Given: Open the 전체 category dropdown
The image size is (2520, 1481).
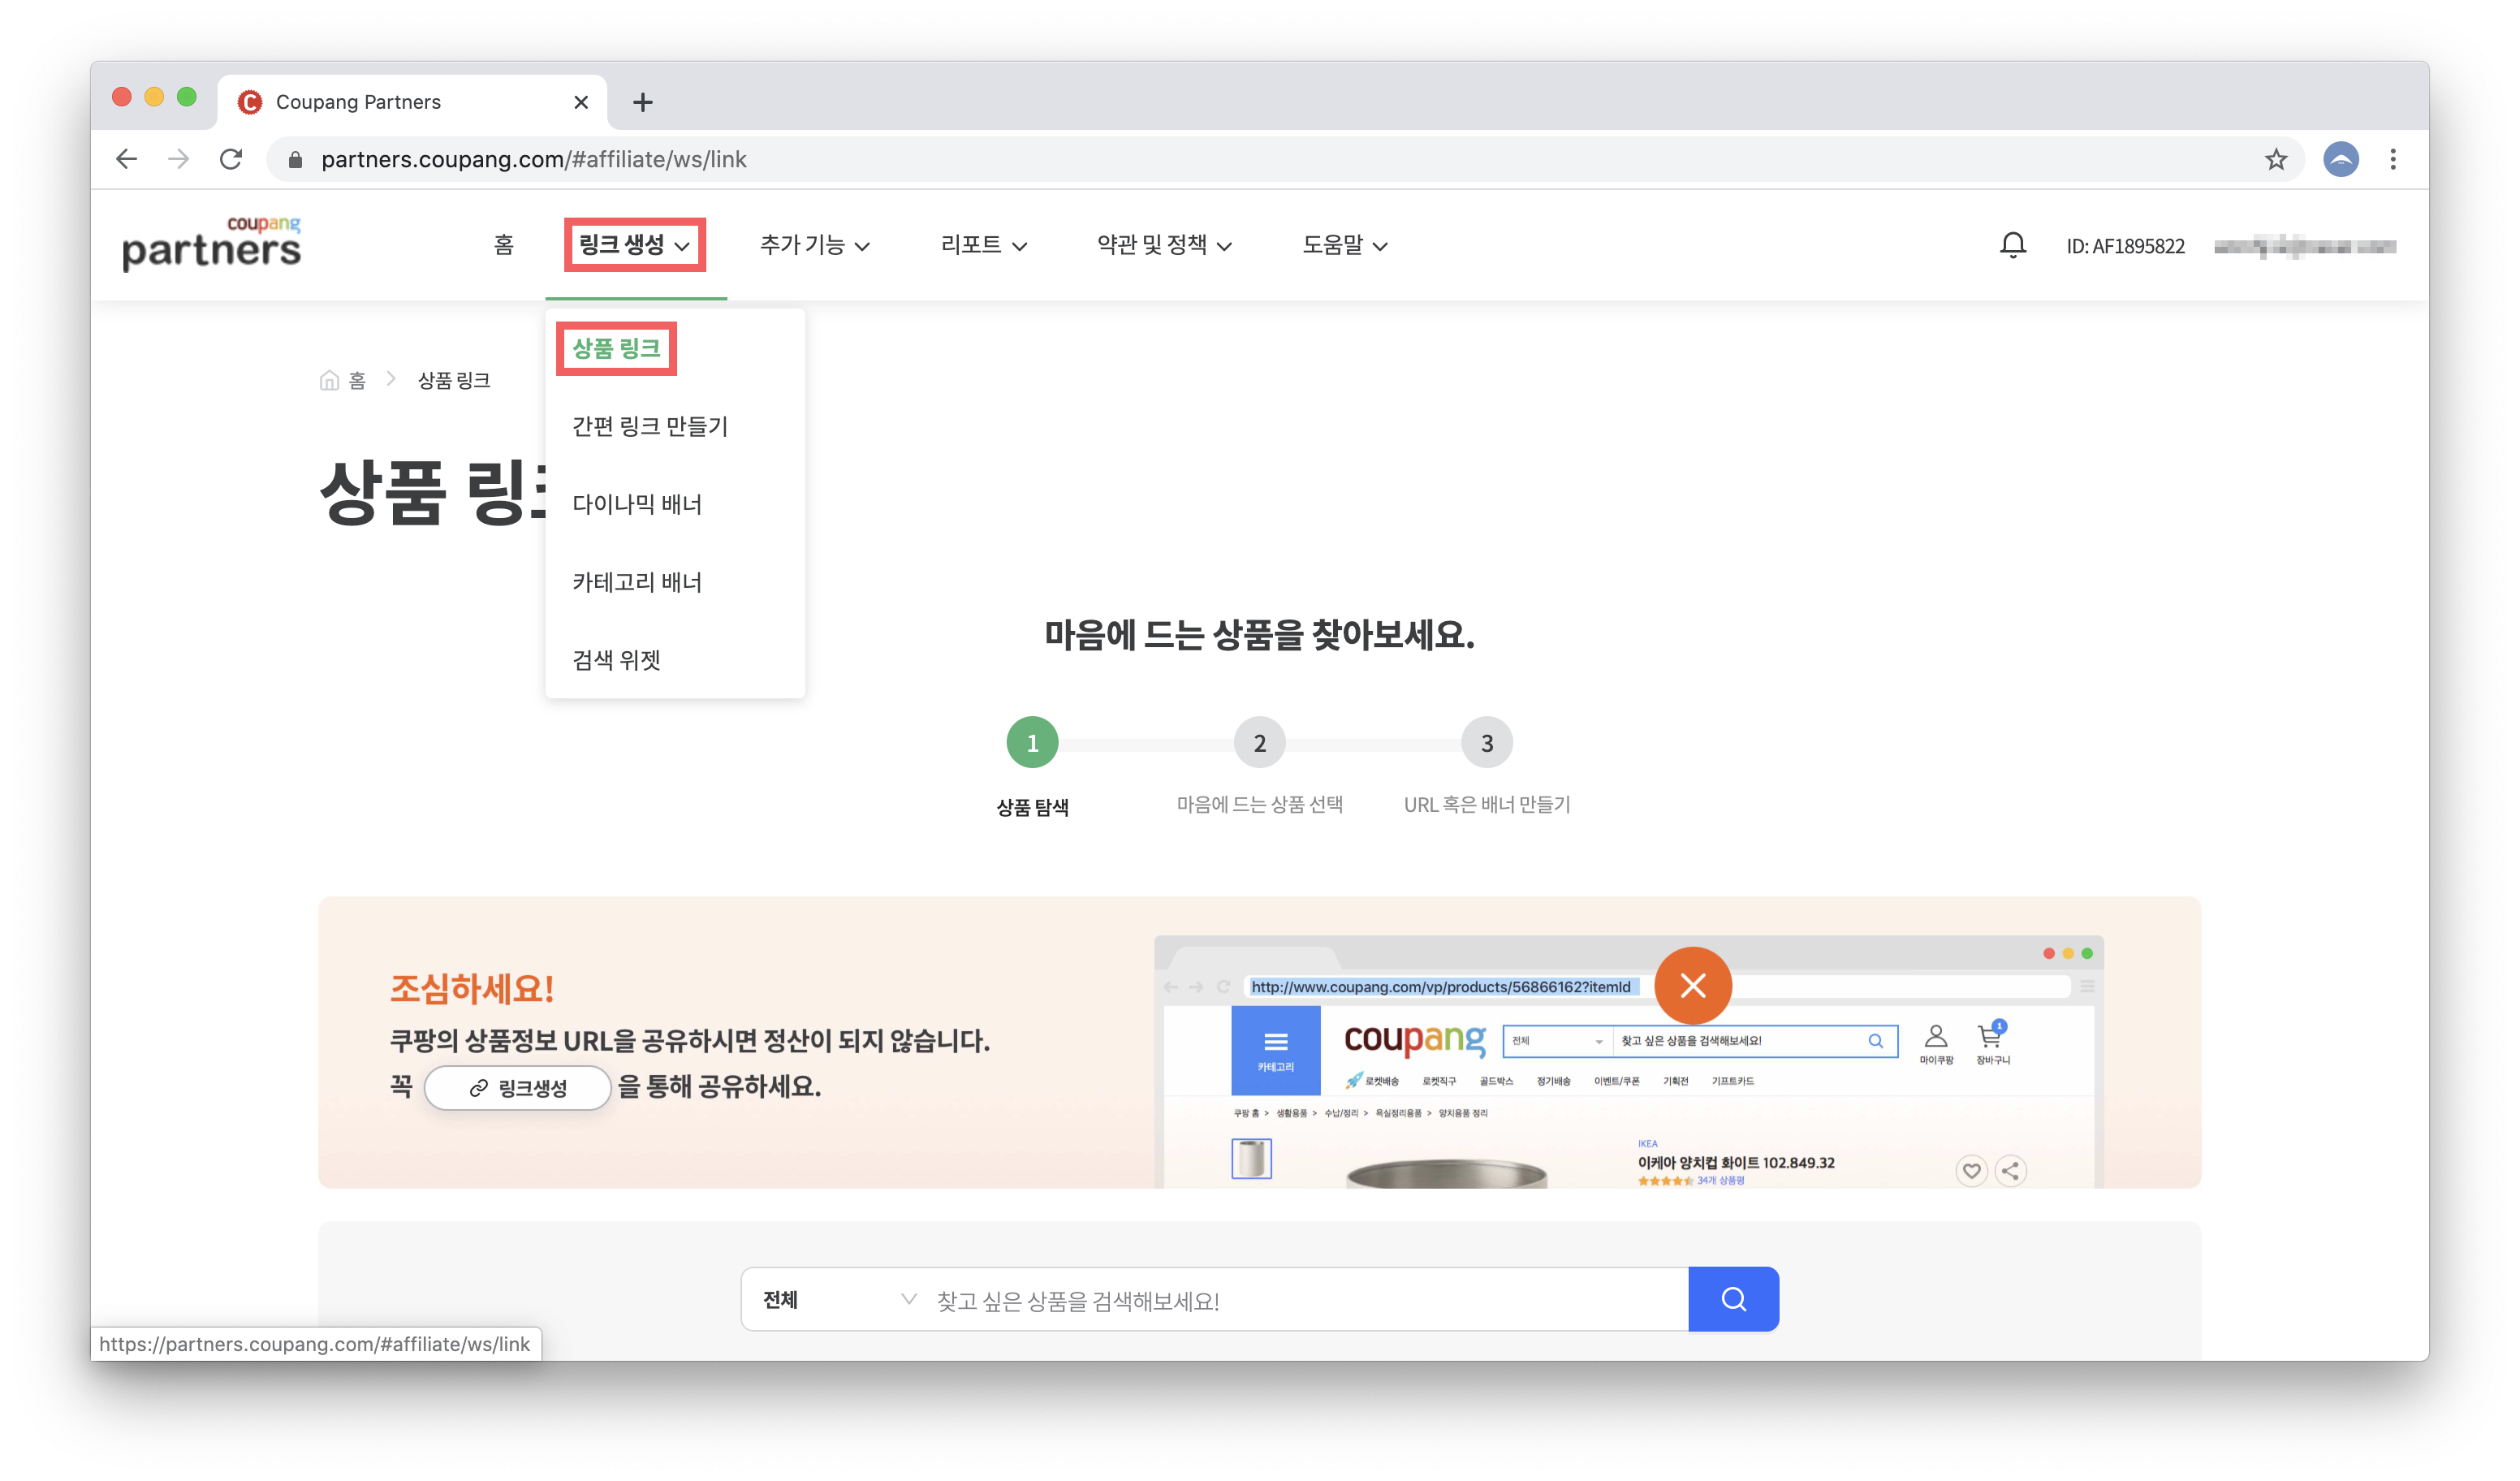Looking at the screenshot, I should 838,1299.
